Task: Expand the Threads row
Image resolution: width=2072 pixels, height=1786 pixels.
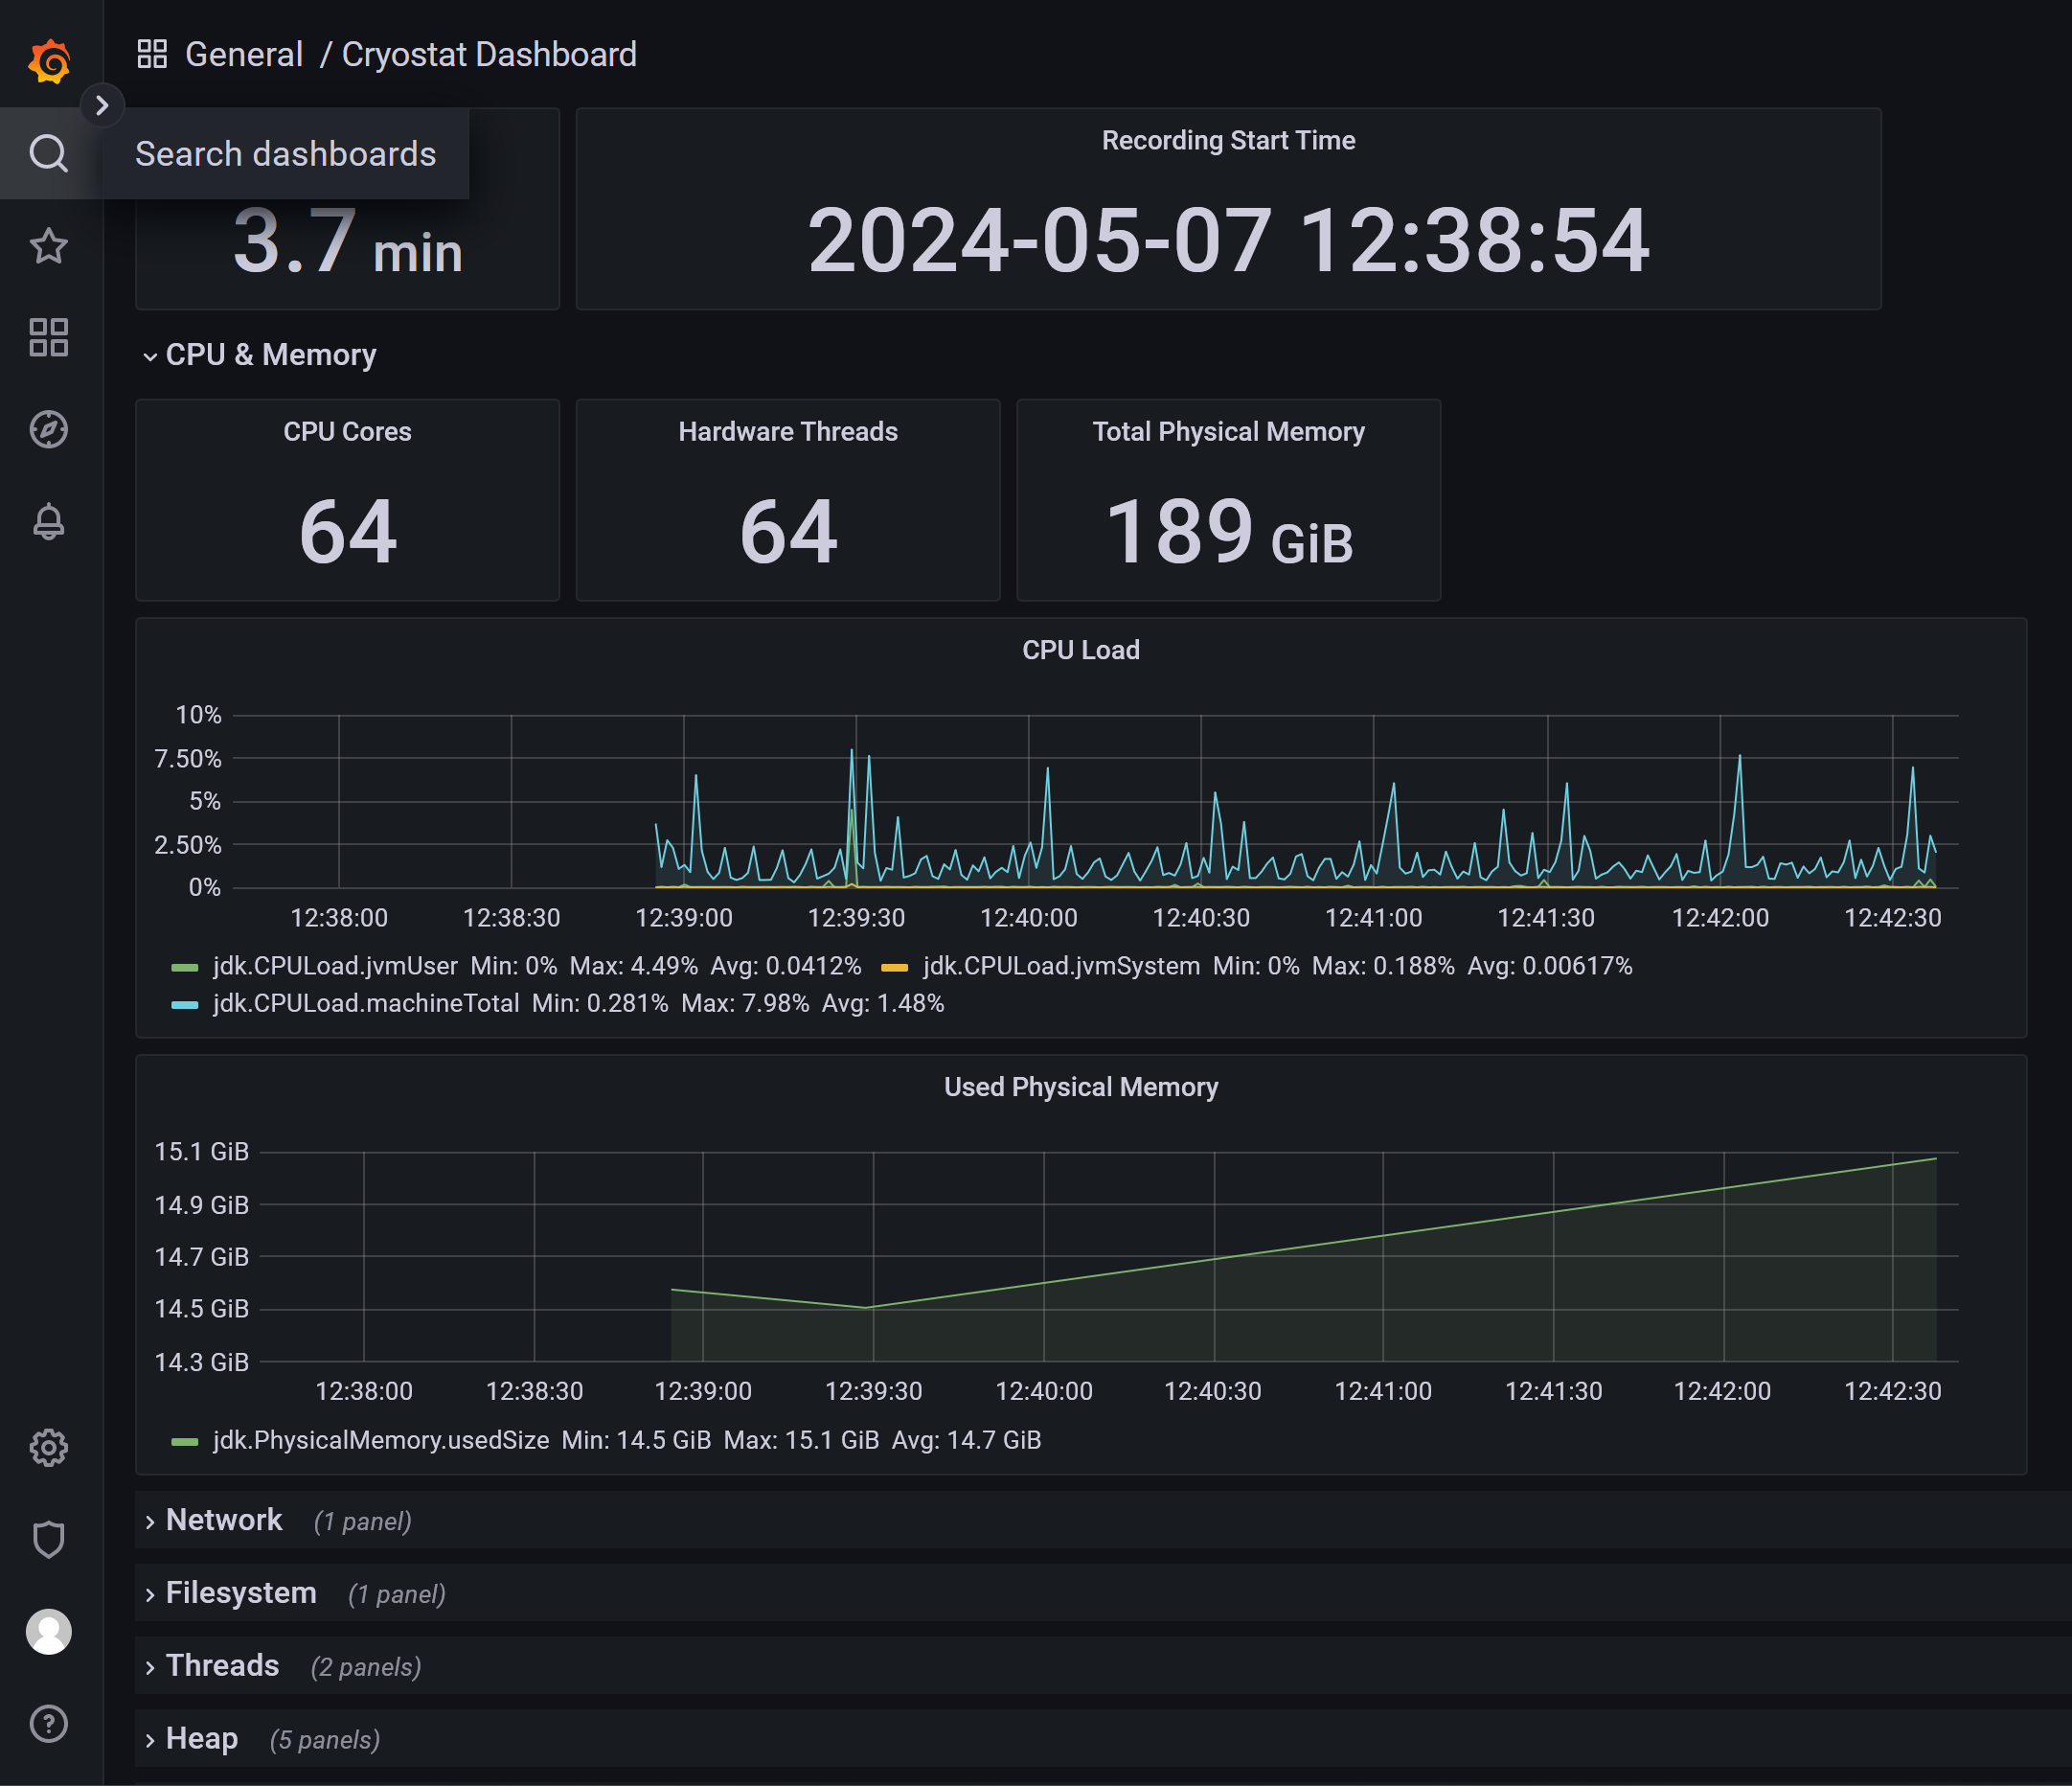Action: tap(222, 1666)
